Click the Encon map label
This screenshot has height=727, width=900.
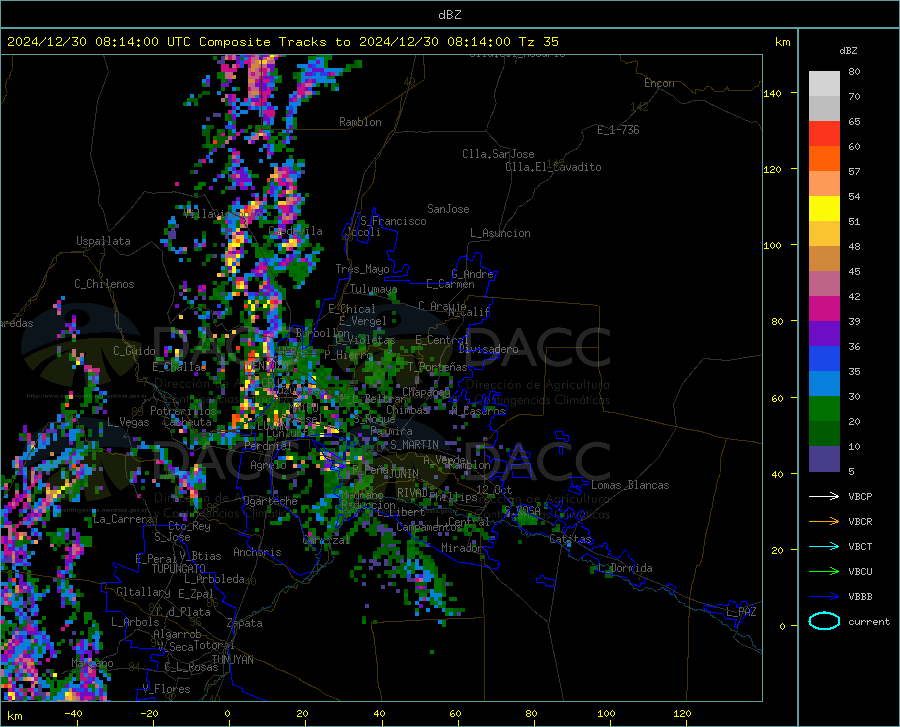click(659, 83)
